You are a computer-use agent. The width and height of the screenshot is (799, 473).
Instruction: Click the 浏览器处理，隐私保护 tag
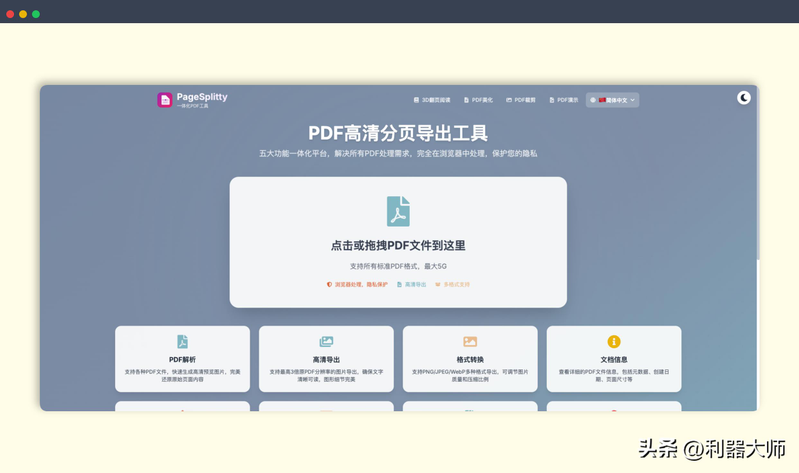click(x=357, y=284)
